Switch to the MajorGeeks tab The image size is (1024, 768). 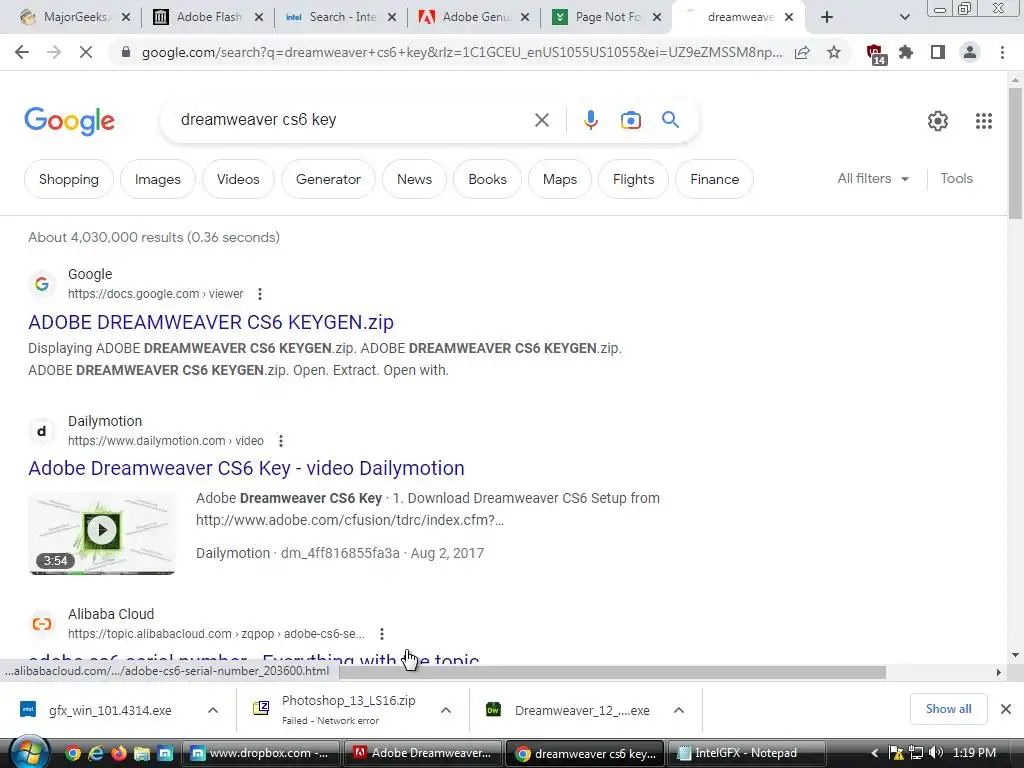coord(74,17)
